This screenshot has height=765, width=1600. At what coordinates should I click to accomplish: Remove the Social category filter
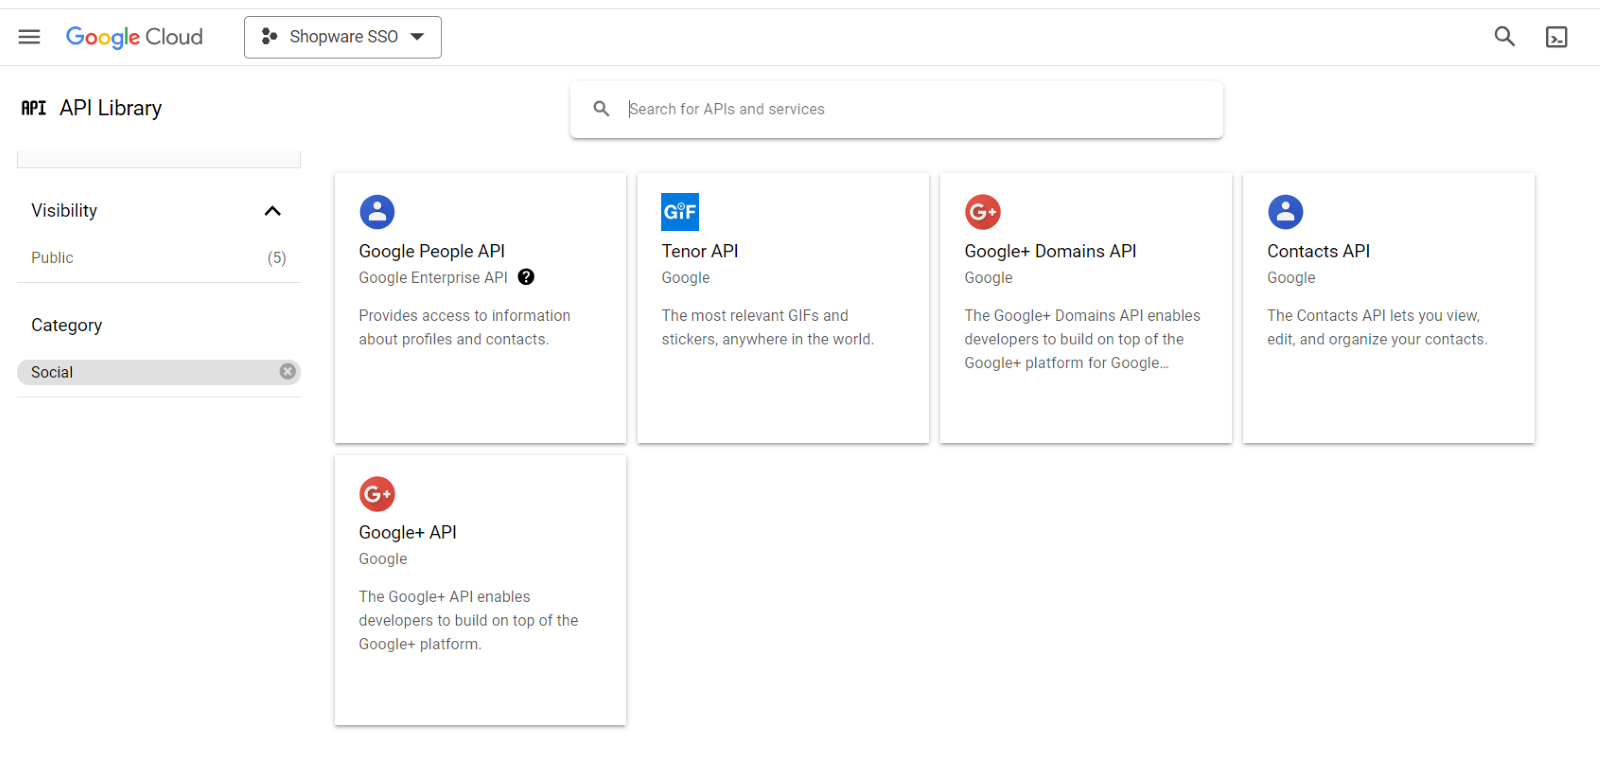point(287,372)
